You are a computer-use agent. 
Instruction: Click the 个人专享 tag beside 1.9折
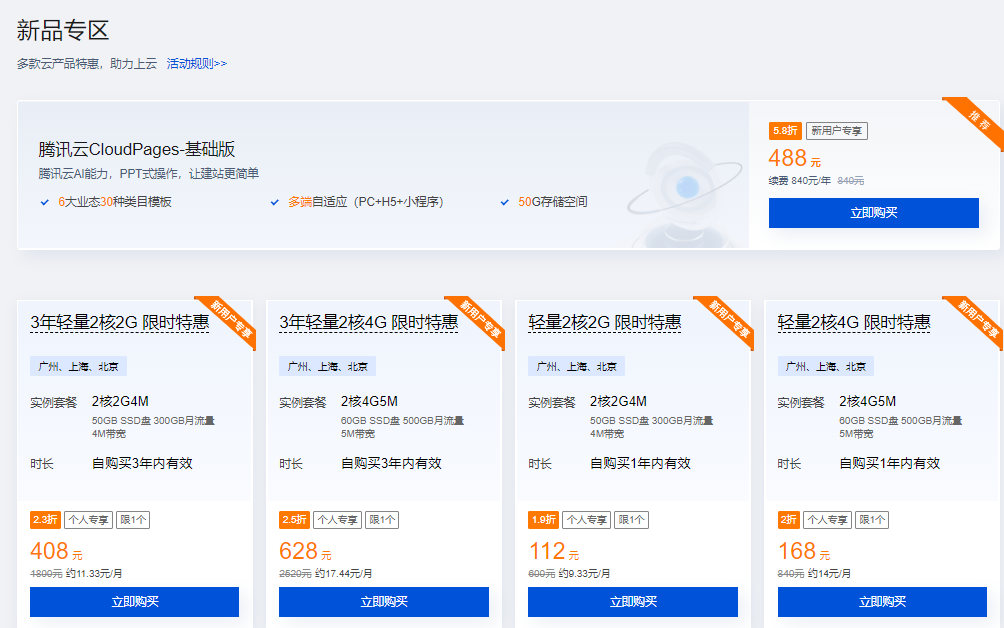coord(587,520)
